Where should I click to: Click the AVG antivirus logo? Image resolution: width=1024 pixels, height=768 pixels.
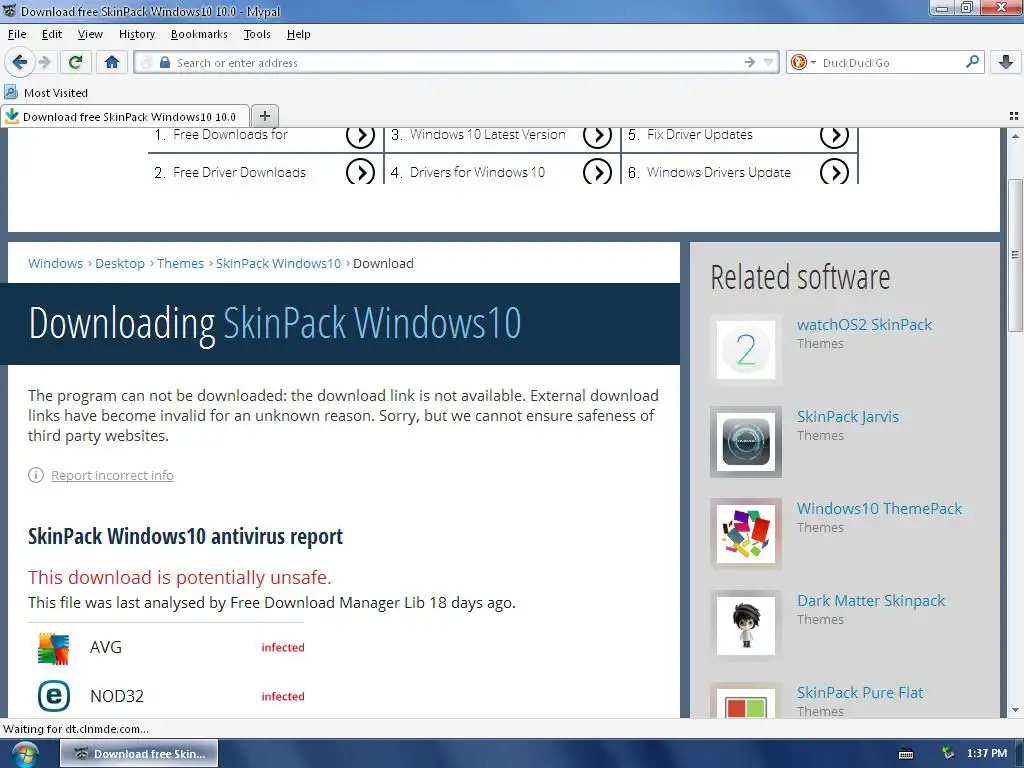point(54,648)
